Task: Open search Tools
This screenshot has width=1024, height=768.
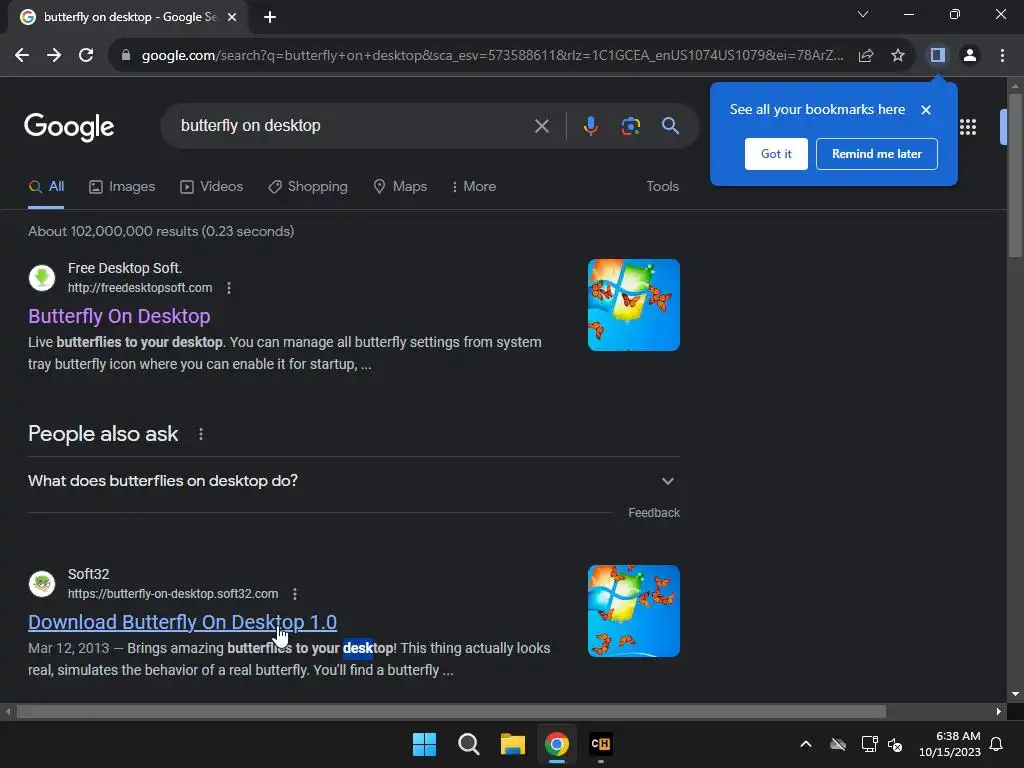Action: (662, 187)
